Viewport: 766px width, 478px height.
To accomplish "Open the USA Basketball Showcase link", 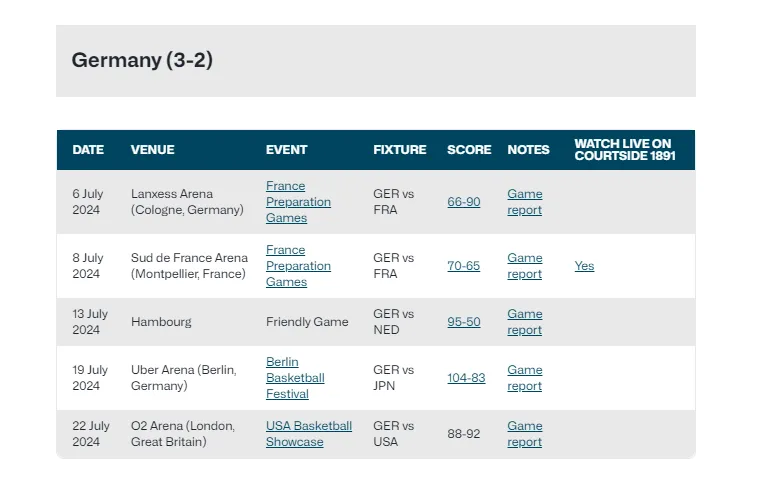I will [x=308, y=434].
